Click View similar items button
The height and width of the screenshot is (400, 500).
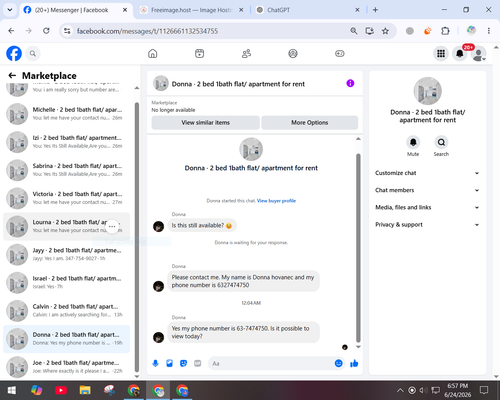205,123
